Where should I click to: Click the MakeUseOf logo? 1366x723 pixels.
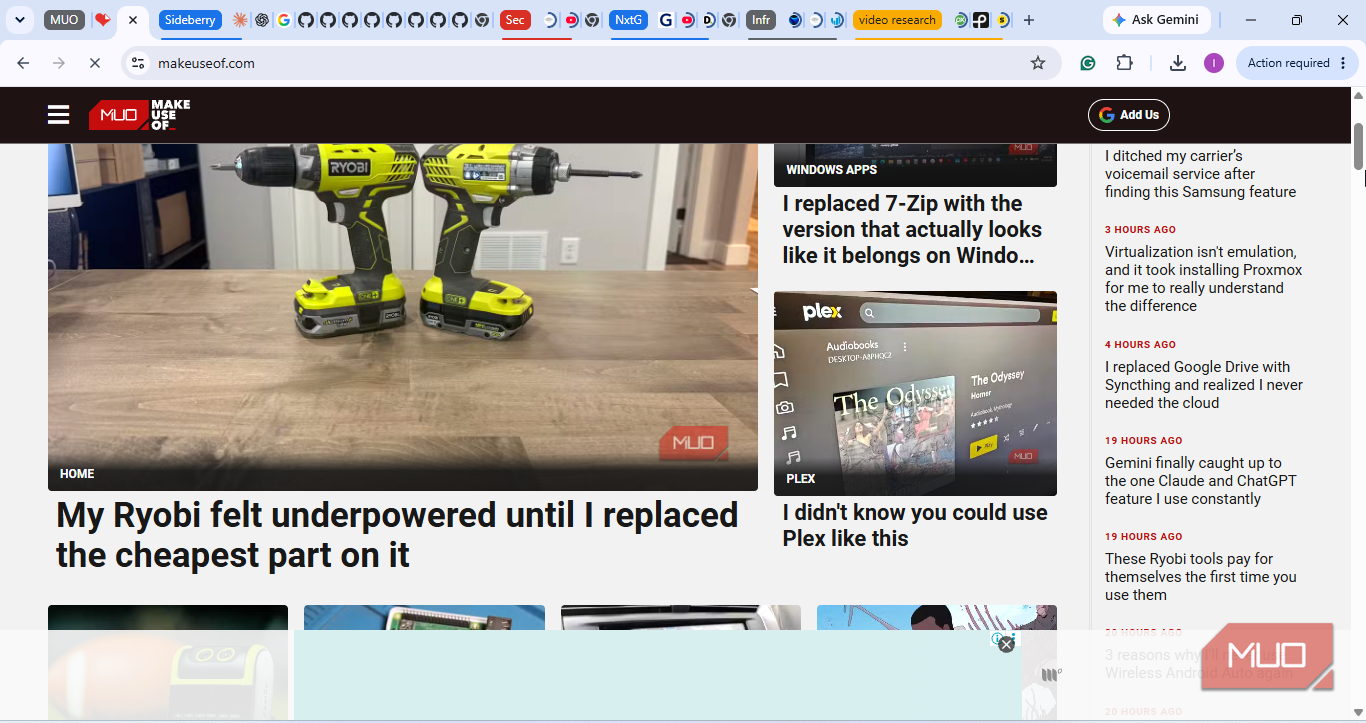(139, 115)
